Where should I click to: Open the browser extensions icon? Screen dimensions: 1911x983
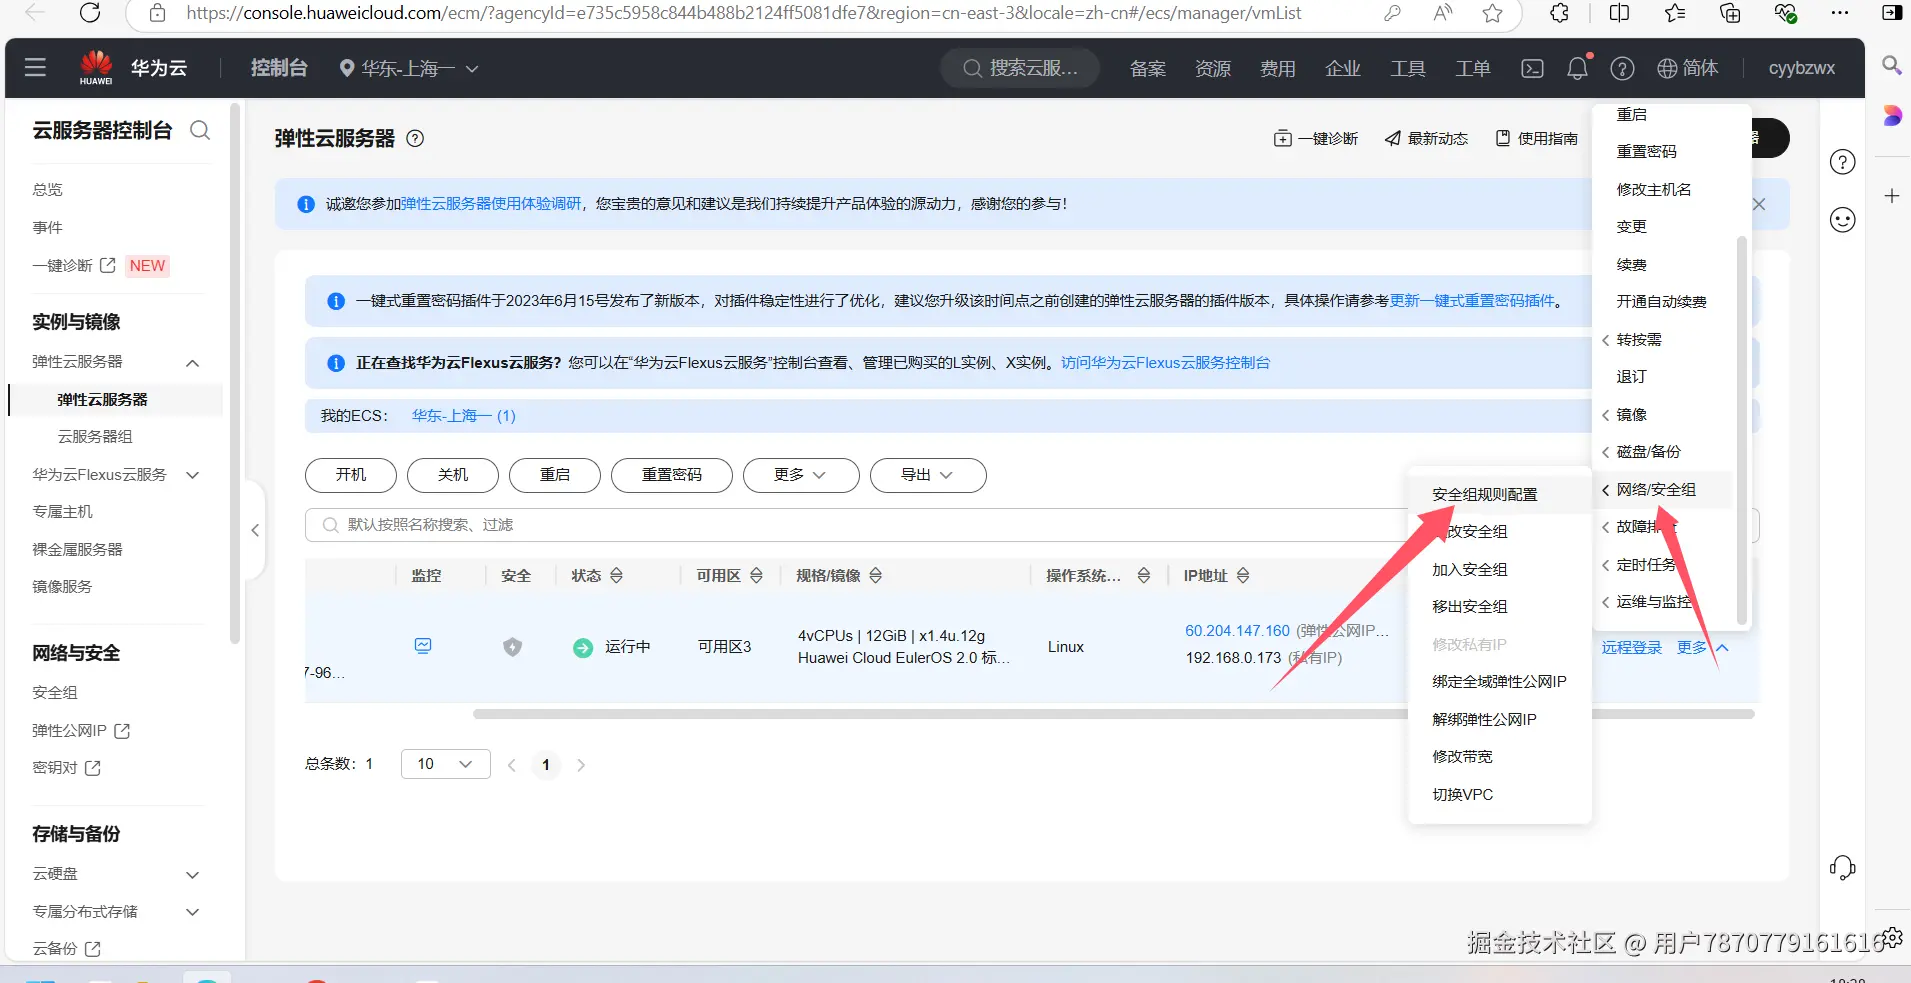click(x=1559, y=13)
